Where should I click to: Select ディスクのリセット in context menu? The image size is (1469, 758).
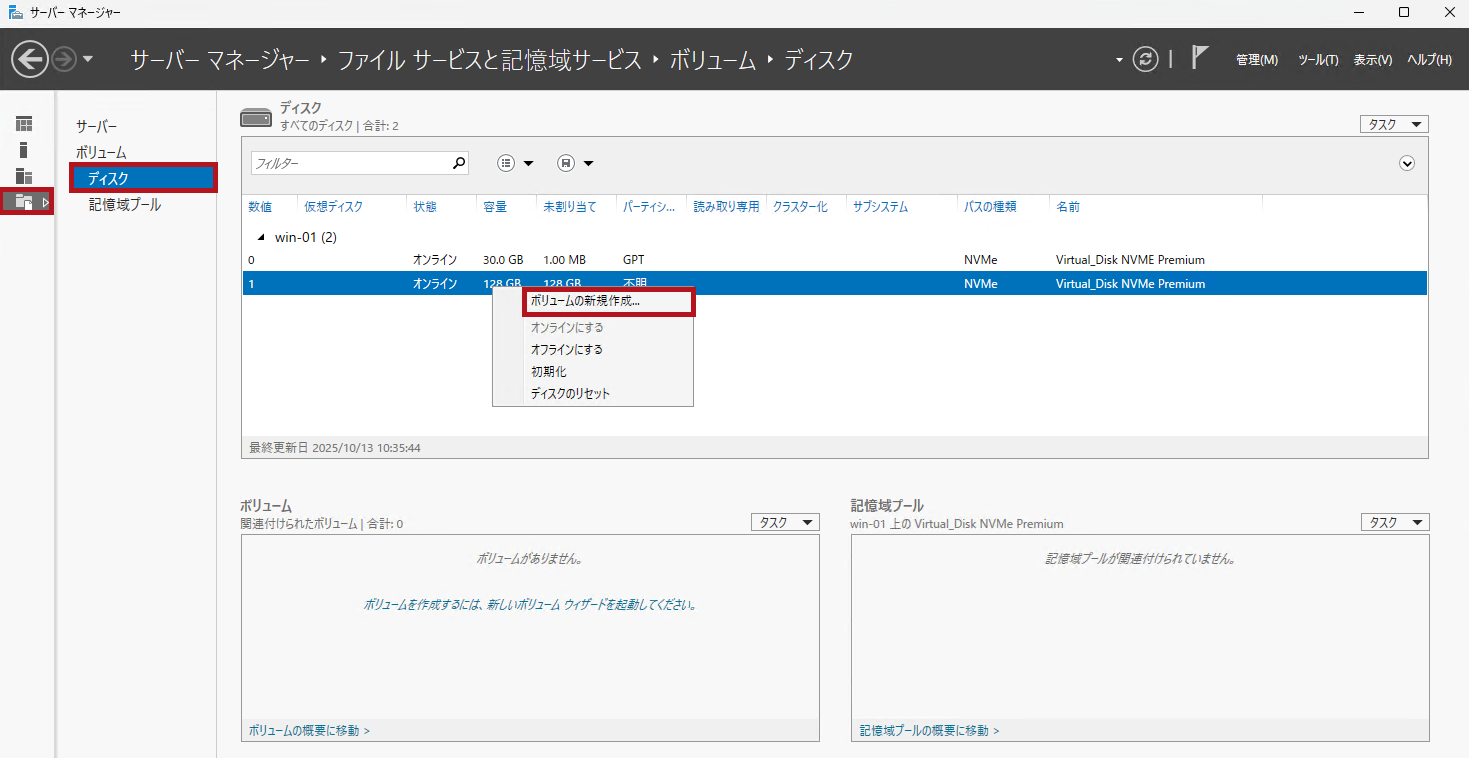570,394
